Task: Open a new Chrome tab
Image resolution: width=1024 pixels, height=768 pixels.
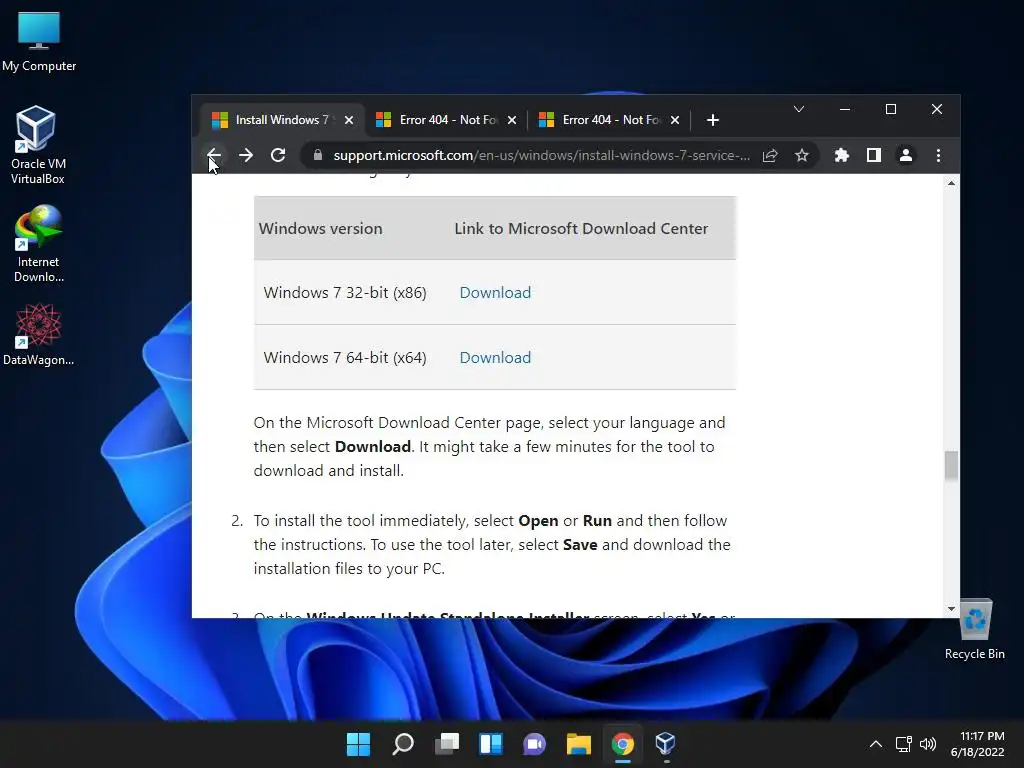Action: pos(713,120)
